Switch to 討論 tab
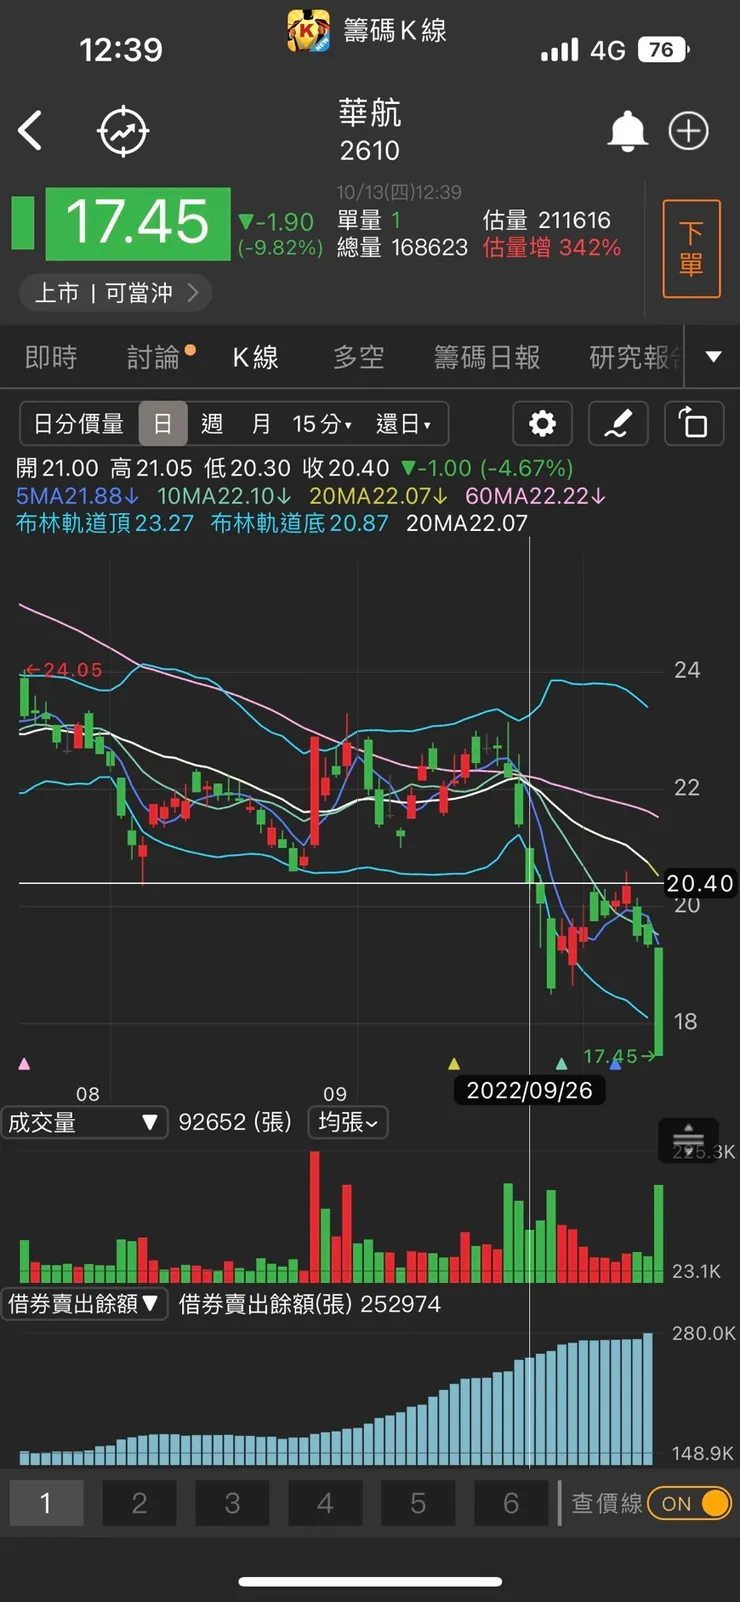 click(153, 357)
